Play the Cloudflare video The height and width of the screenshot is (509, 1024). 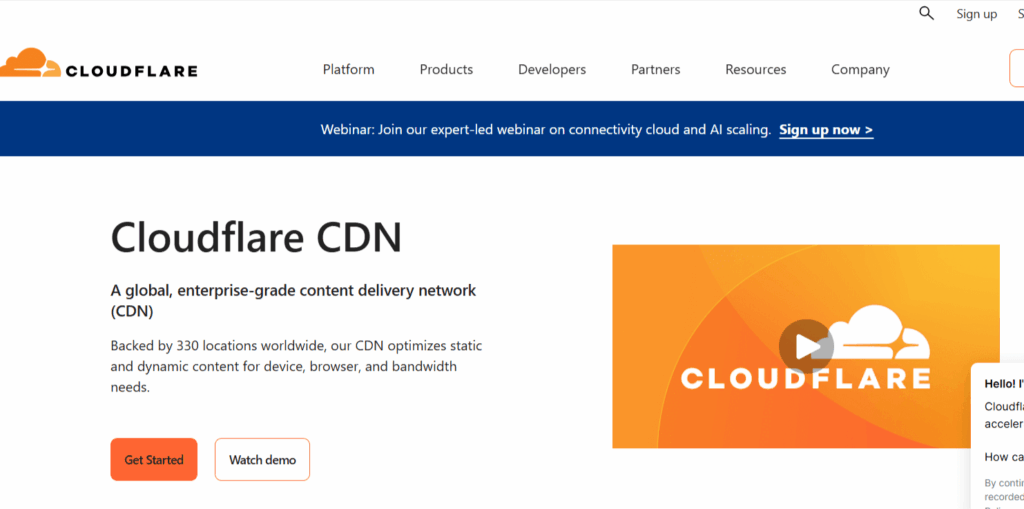pyautogui.click(x=806, y=346)
